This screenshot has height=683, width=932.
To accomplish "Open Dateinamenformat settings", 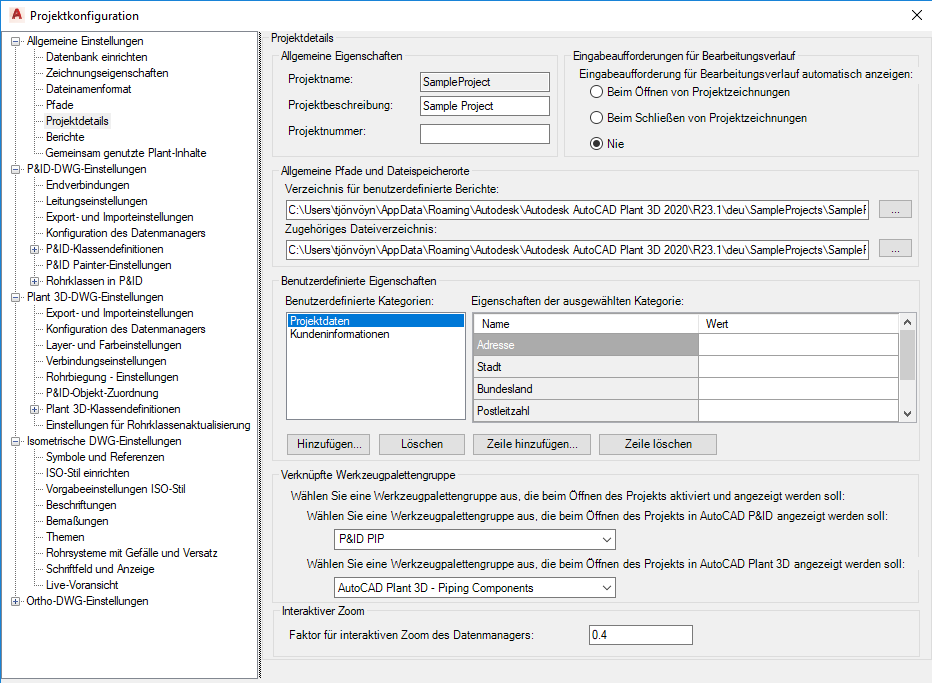I will pos(89,89).
